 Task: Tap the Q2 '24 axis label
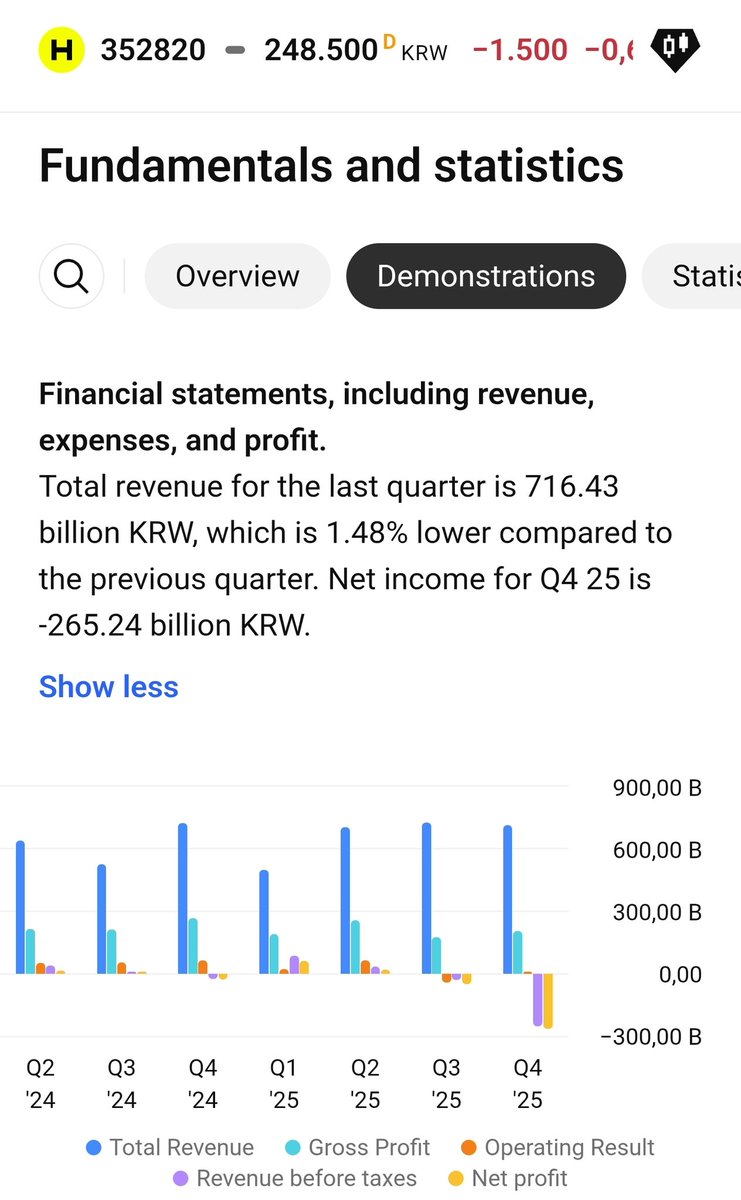[41, 1084]
